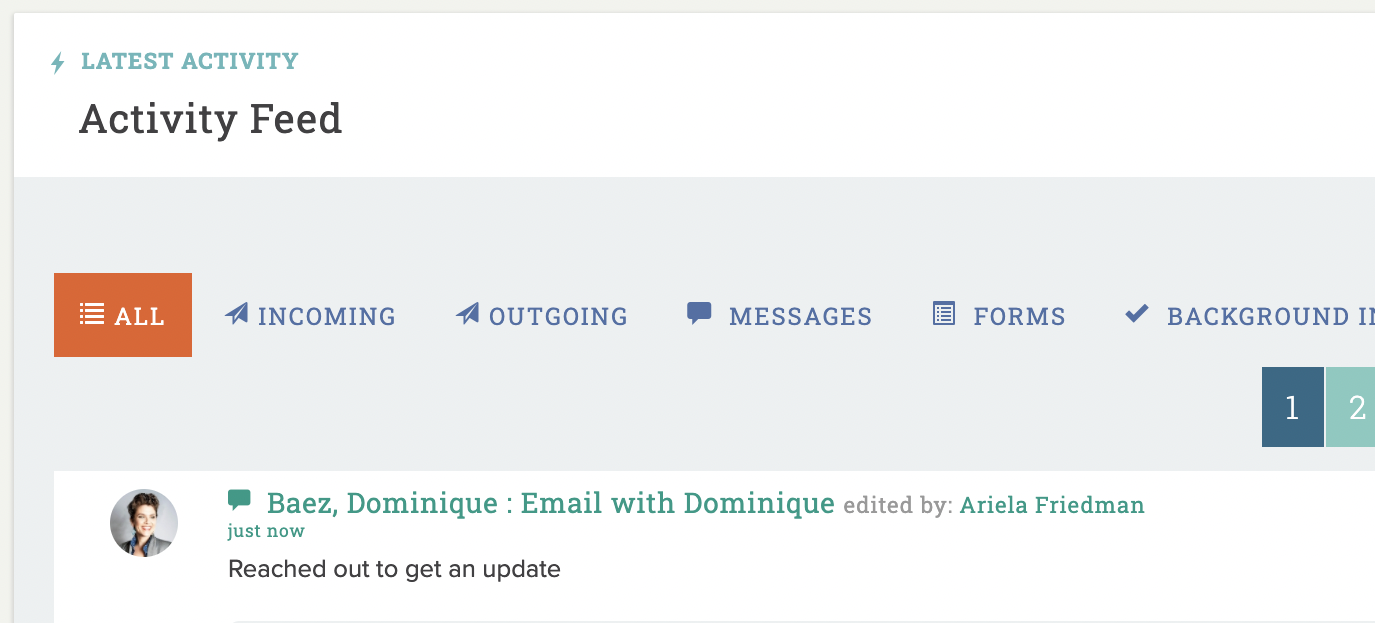
Task: Click the paper plane icon beside INCOMING
Action: [x=236, y=314]
